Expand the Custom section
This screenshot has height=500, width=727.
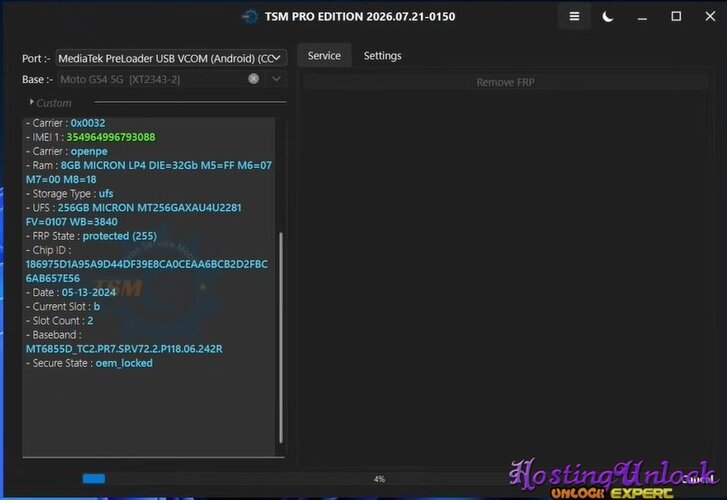[50, 103]
